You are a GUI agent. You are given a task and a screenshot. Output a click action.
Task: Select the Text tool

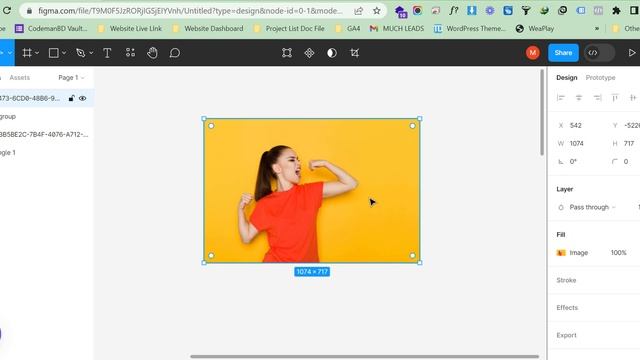click(107, 53)
